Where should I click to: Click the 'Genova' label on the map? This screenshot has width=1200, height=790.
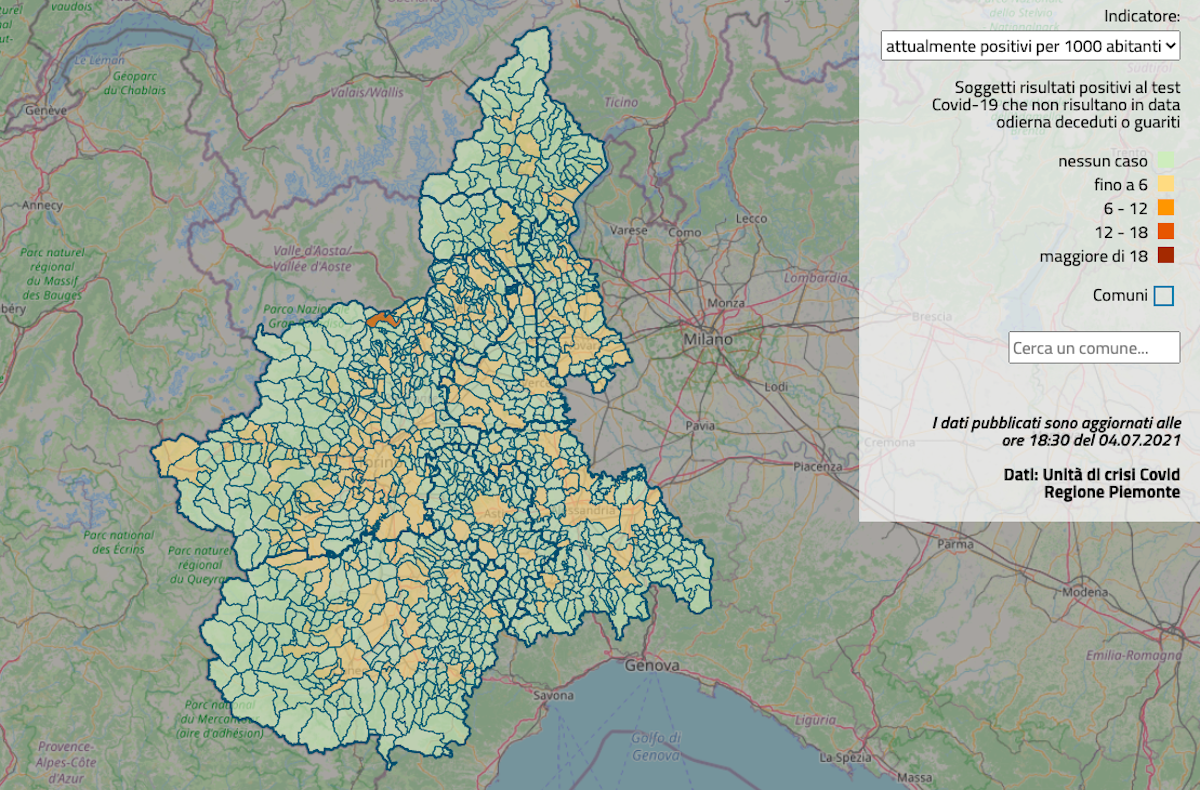pyautogui.click(x=652, y=665)
